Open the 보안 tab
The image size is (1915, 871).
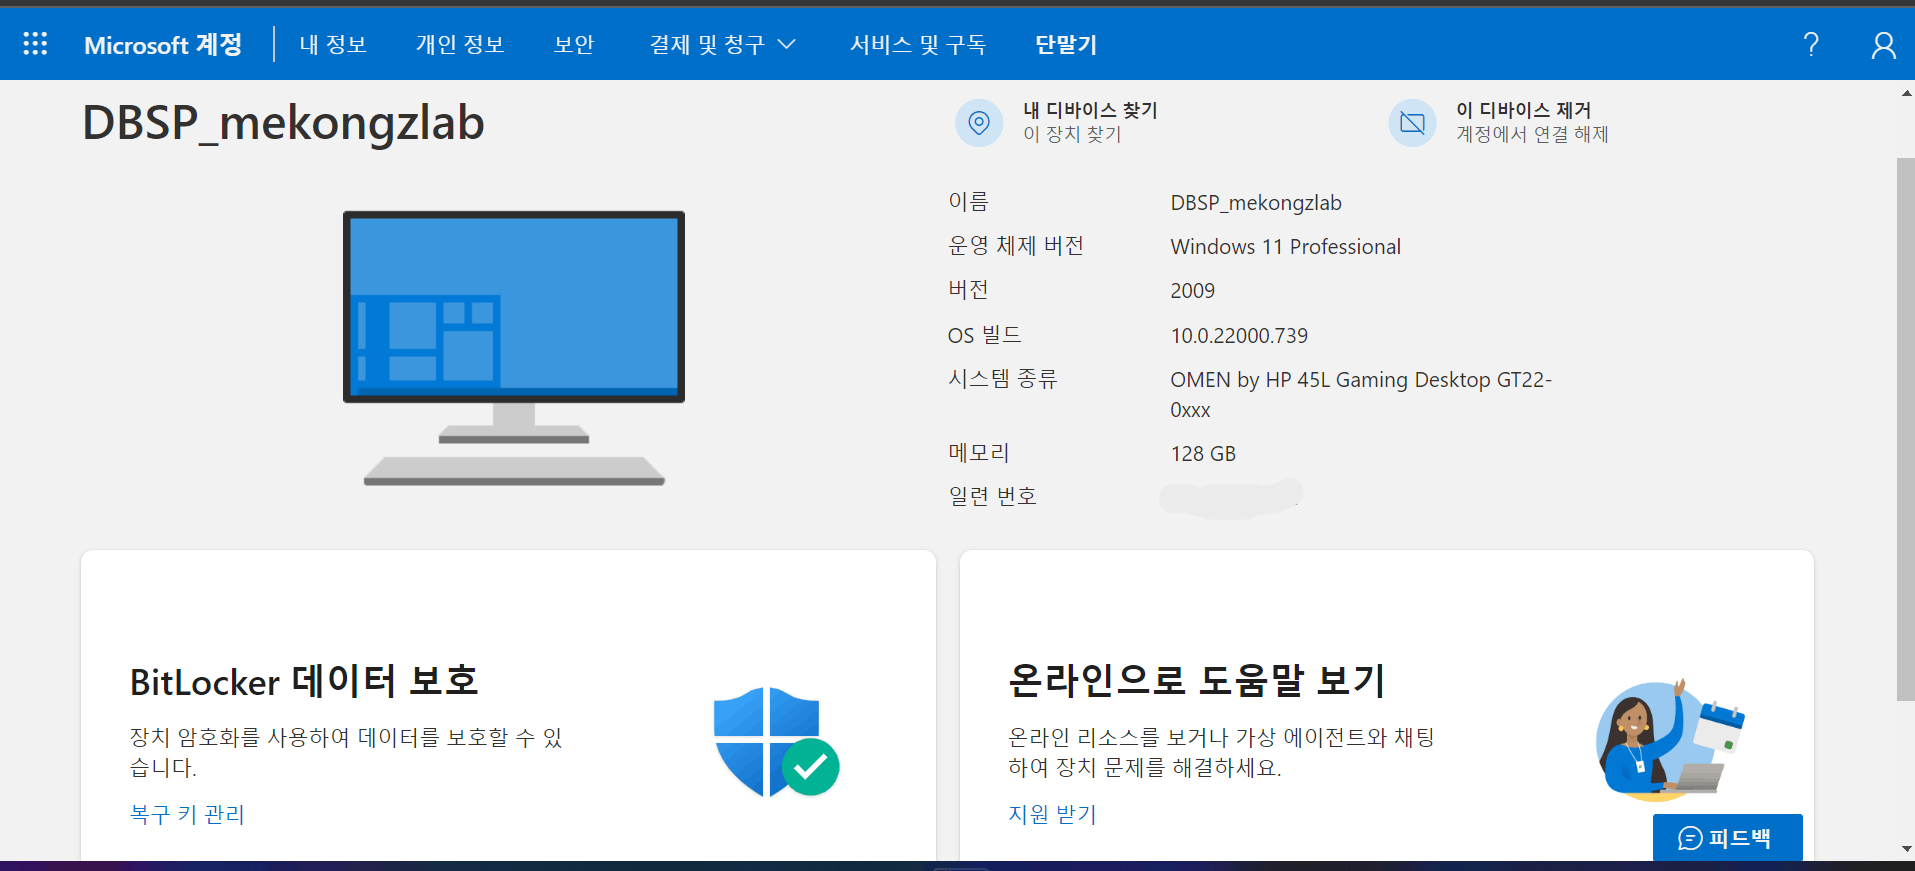point(574,45)
